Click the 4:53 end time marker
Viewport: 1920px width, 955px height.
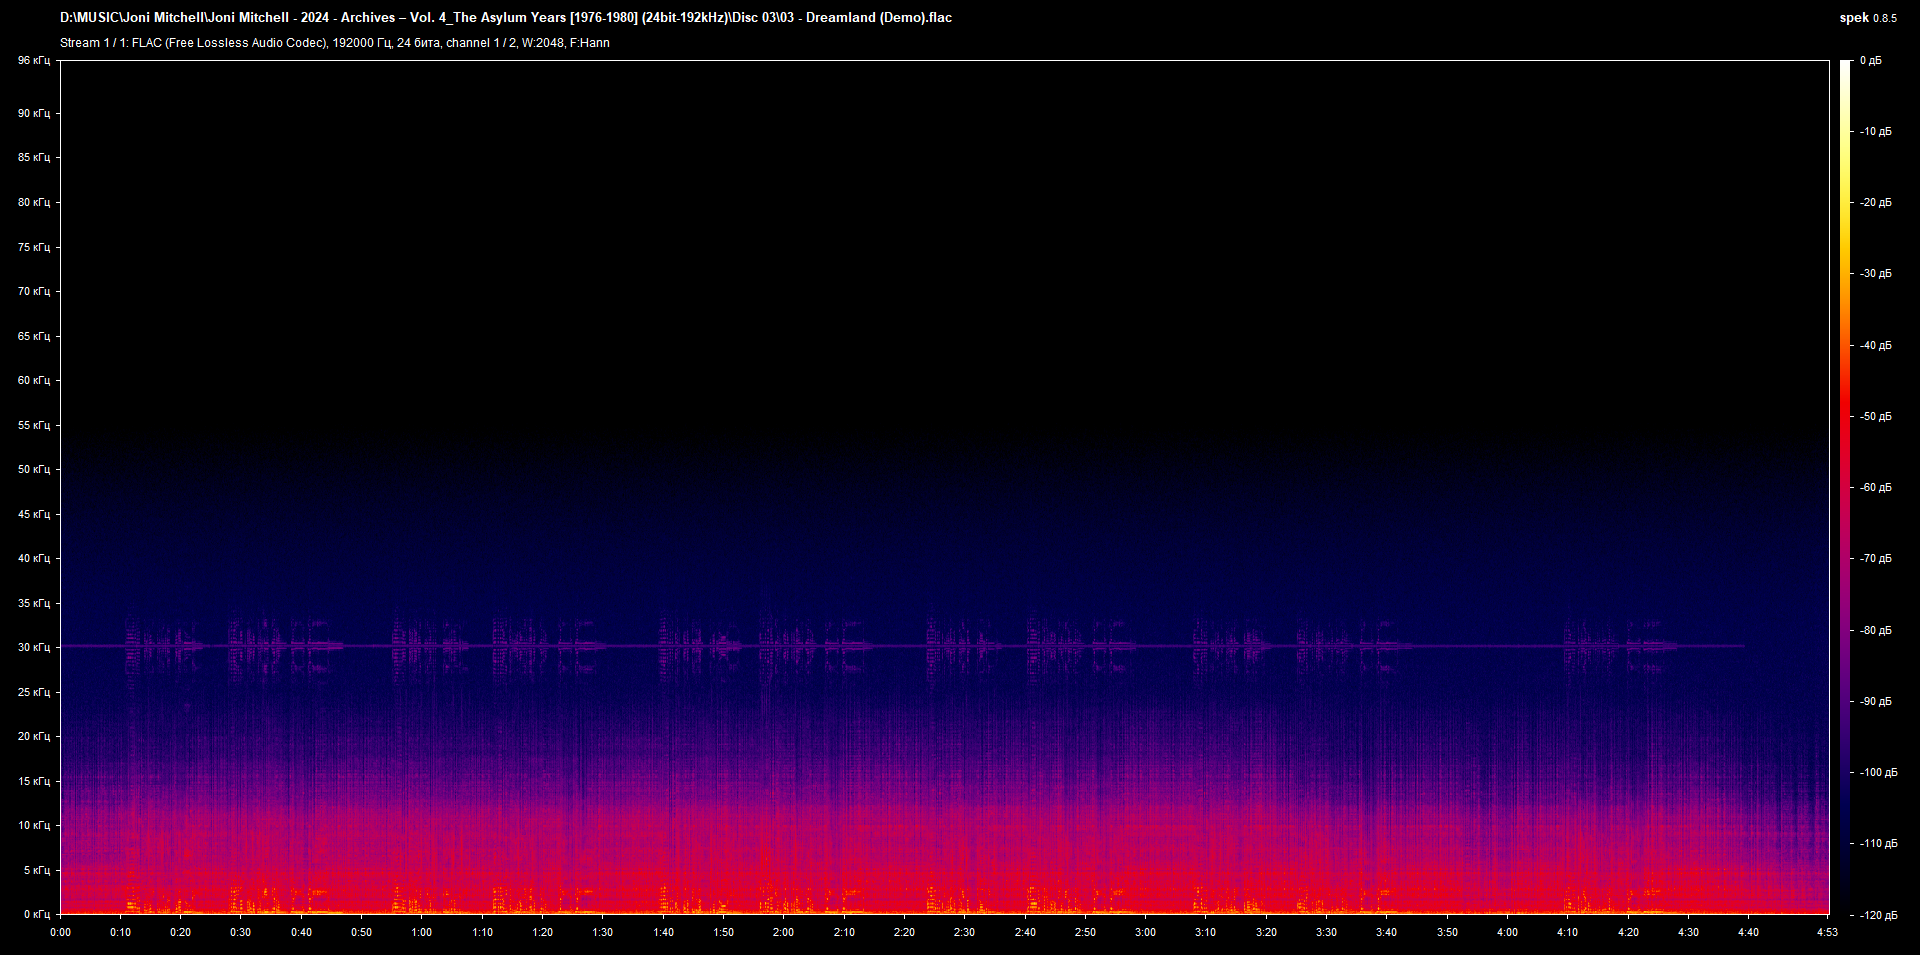[1827, 930]
